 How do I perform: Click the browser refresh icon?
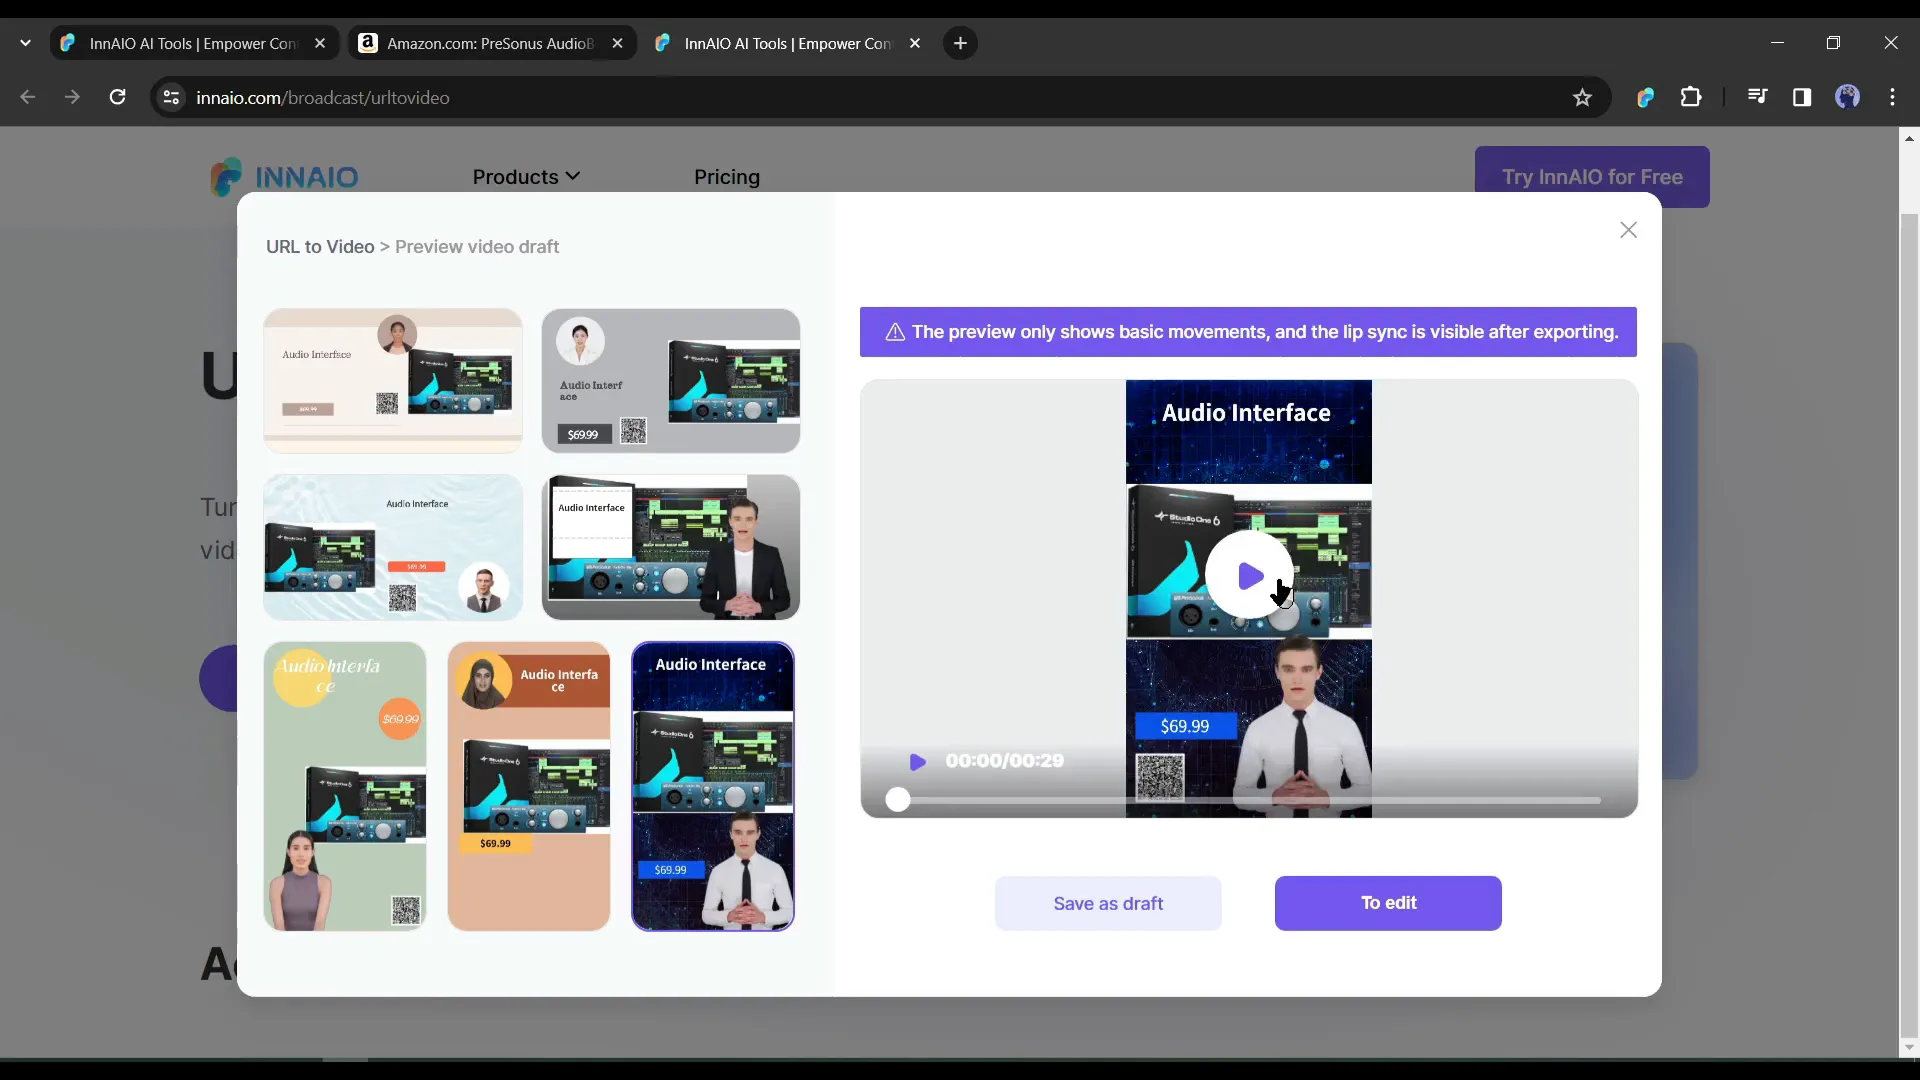tap(117, 98)
